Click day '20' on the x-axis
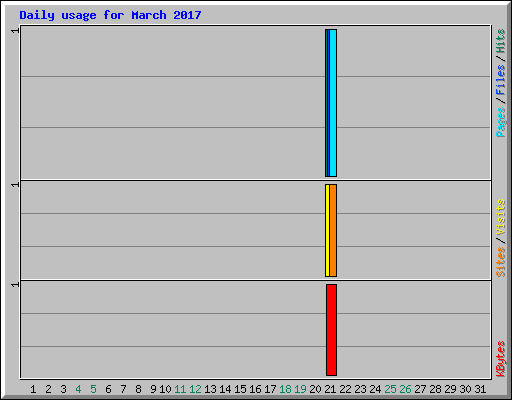512x400 pixels. pyautogui.click(x=315, y=389)
